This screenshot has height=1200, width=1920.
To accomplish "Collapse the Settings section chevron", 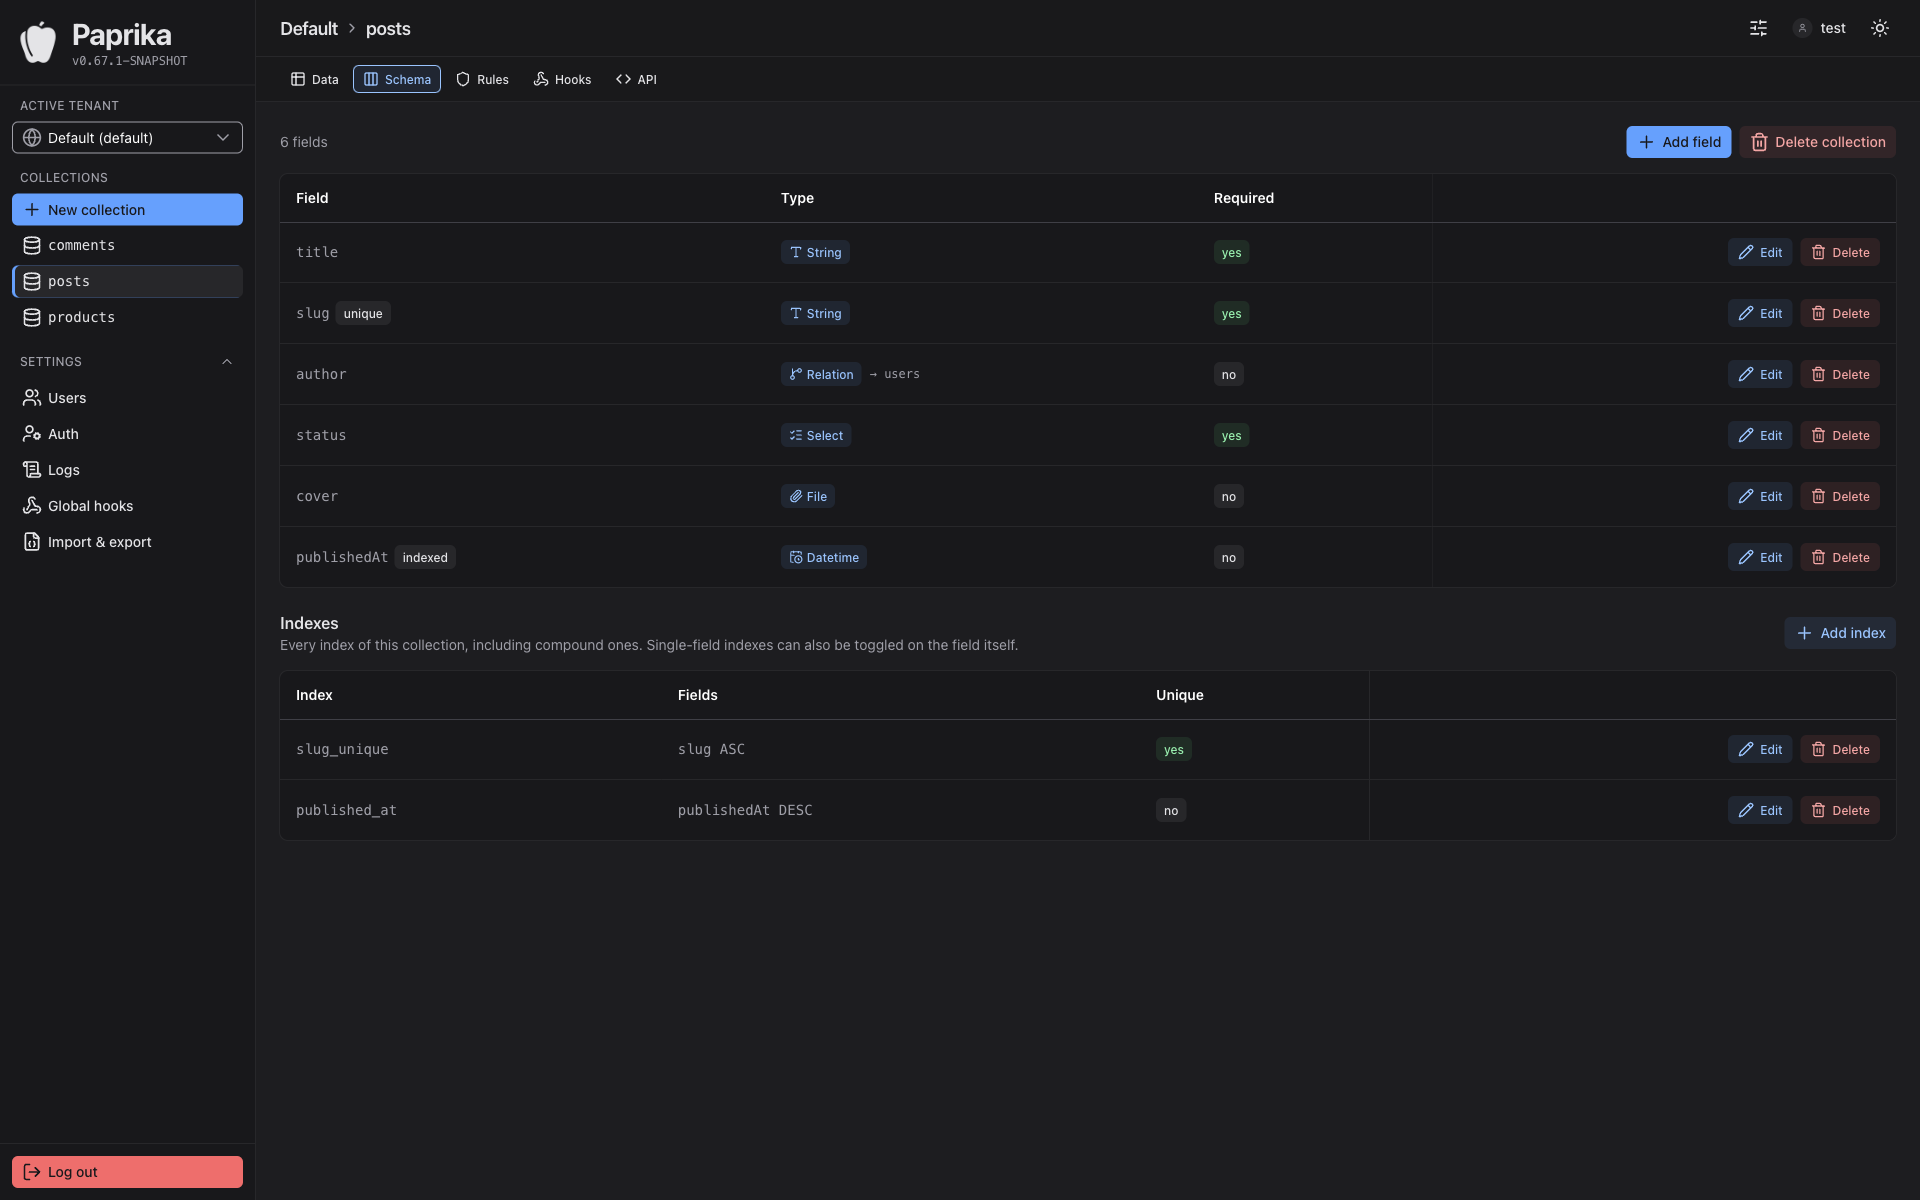I will tap(227, 362).
